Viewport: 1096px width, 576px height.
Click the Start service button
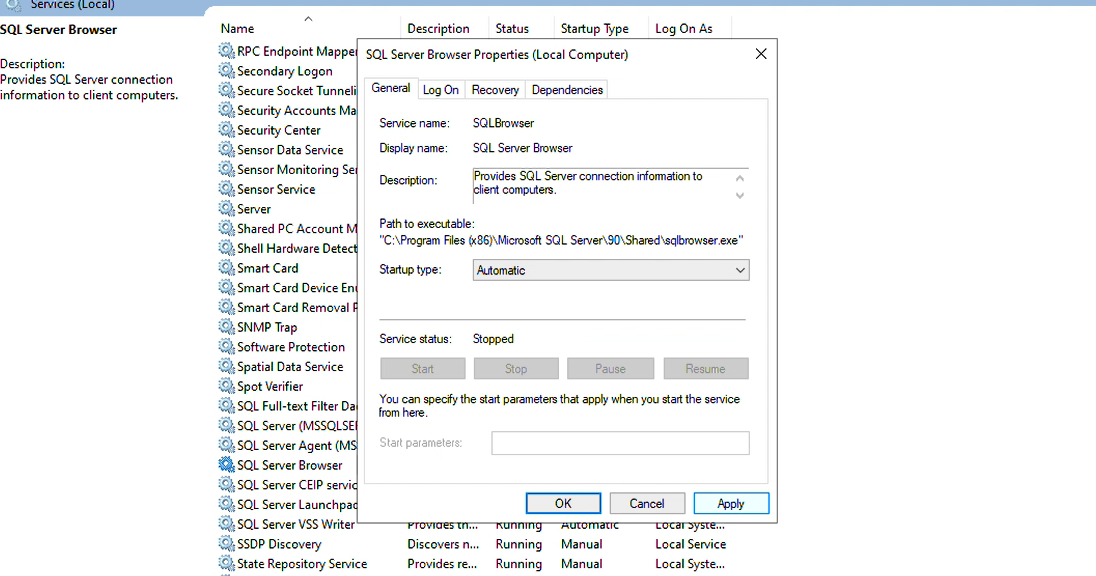click(x=423, y=368)
